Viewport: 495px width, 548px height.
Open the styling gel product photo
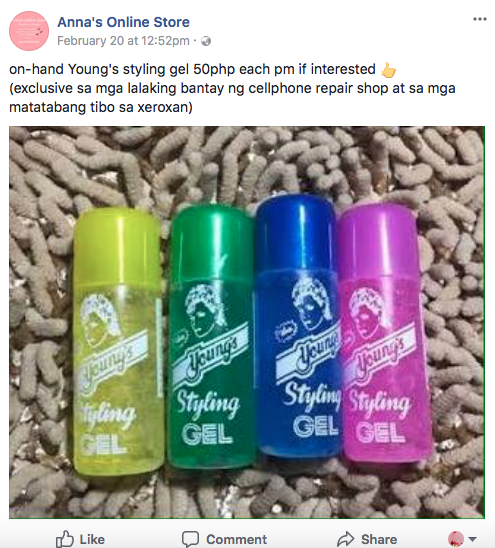coord(247,322)
